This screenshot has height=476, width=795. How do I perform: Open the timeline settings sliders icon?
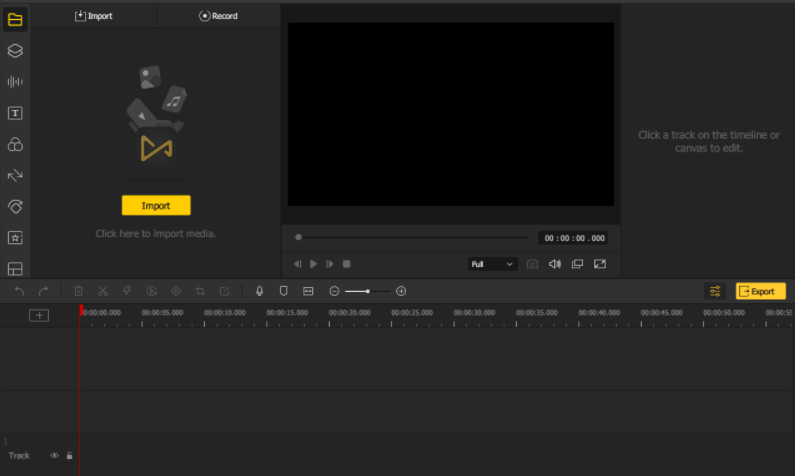(x=715, y=291)
